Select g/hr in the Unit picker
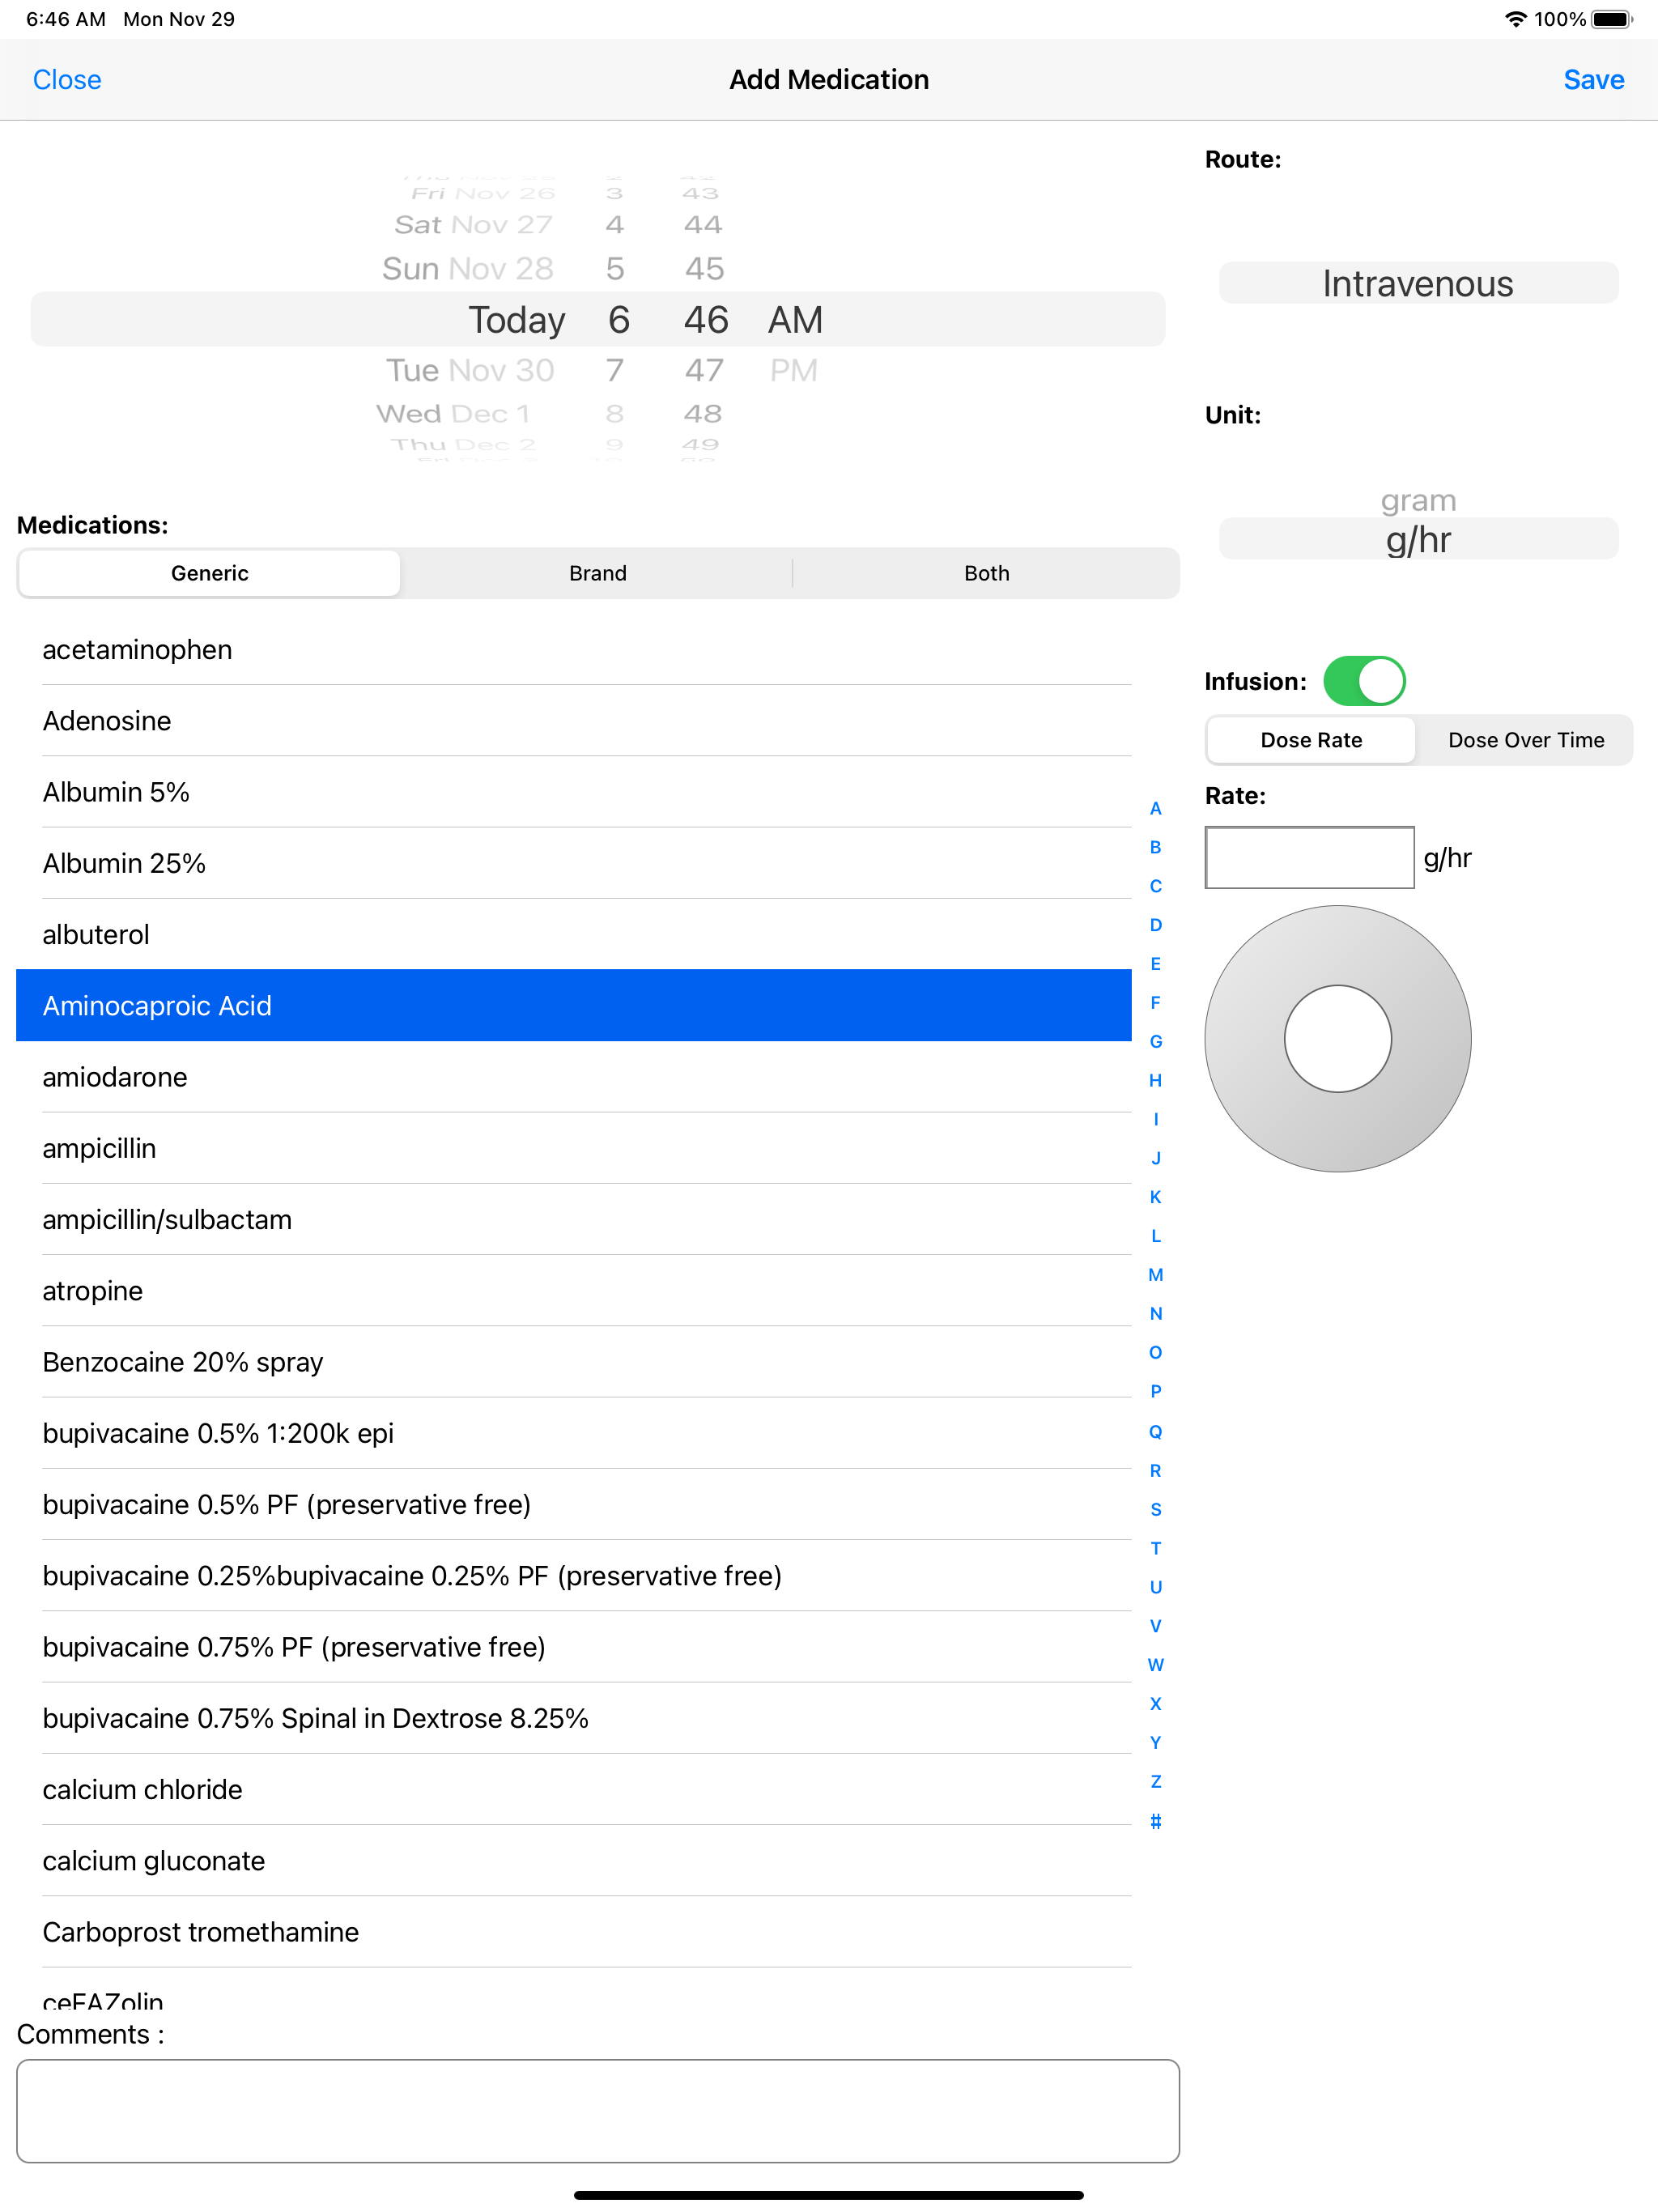The width and height of the screenshot is (1658, 2212). click(x=1418, y=539)
